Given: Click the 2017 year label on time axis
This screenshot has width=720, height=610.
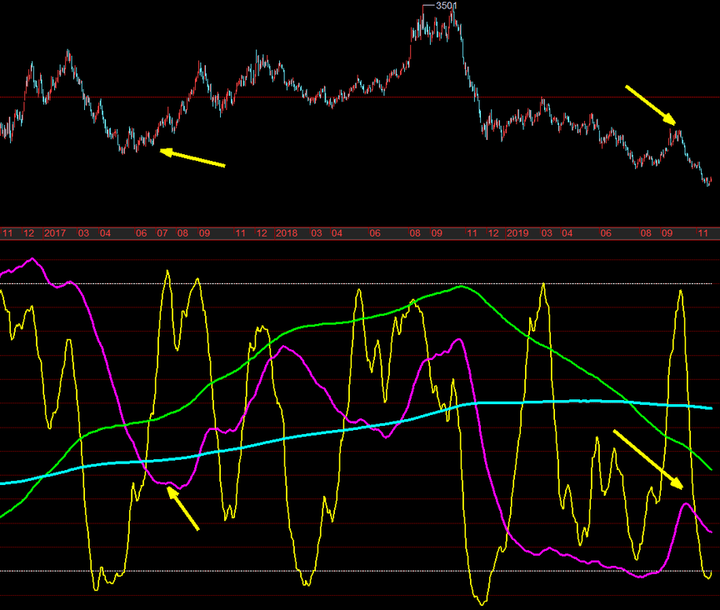Looking at the screenshot, I should coord(55,233).
